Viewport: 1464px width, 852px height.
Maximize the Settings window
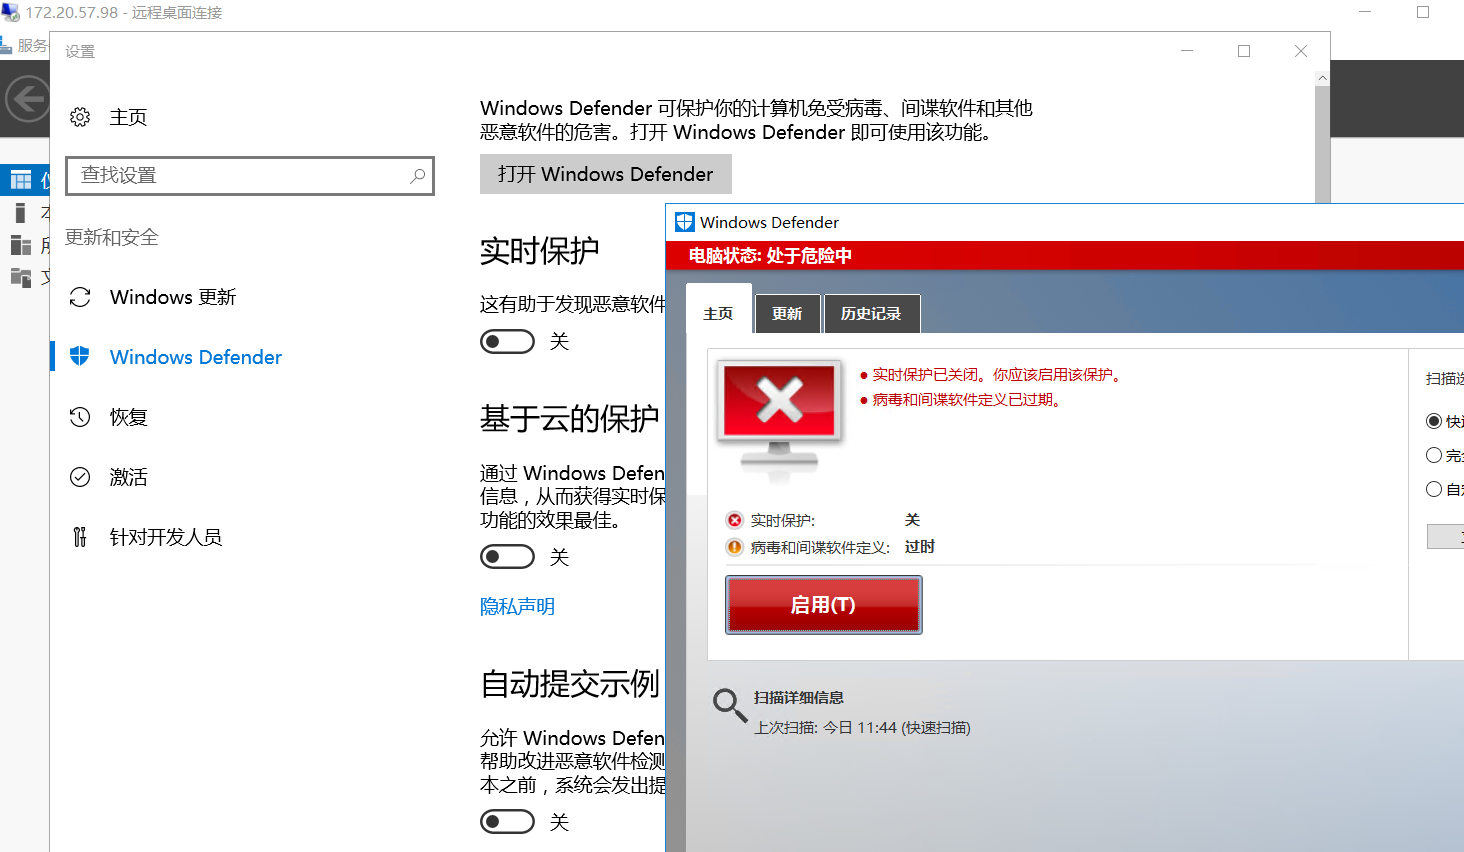1244,51
